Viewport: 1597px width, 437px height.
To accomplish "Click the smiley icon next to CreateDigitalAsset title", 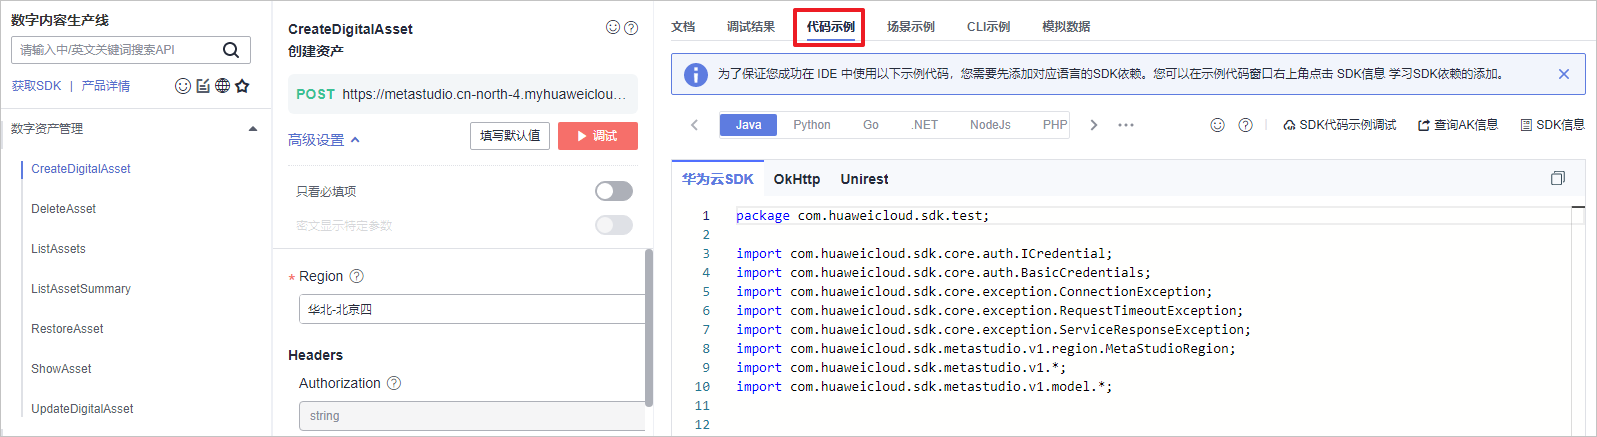I will 613,28.
